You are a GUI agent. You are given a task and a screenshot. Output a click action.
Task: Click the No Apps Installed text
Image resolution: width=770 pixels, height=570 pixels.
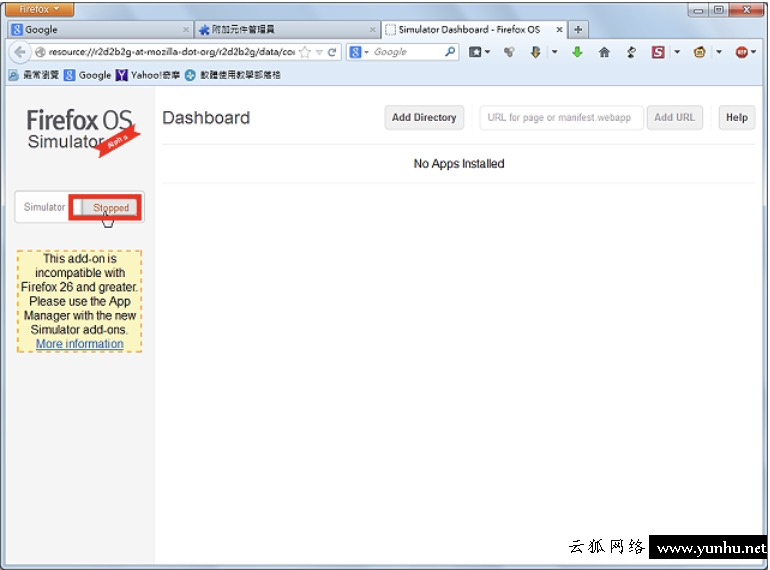[x=459, y=163]
